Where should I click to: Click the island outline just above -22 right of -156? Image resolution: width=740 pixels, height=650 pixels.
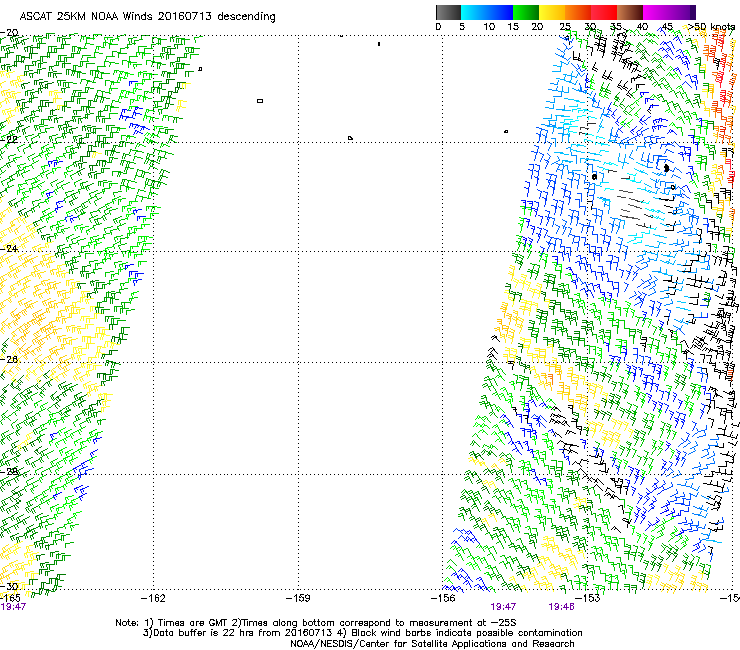(x=506, y=131)
